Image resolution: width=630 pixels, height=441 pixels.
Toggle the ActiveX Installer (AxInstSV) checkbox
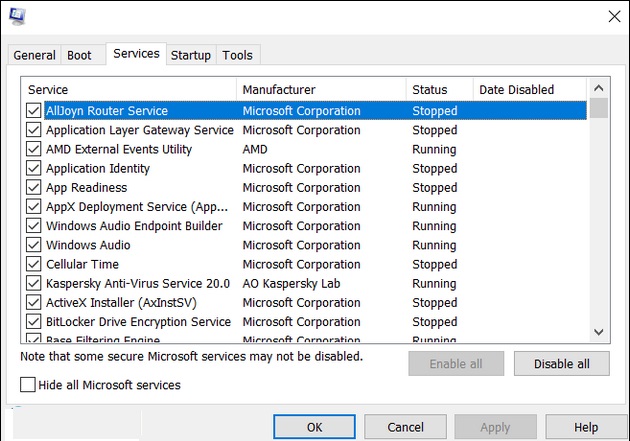pyautogui.click(x=33, y=302)
